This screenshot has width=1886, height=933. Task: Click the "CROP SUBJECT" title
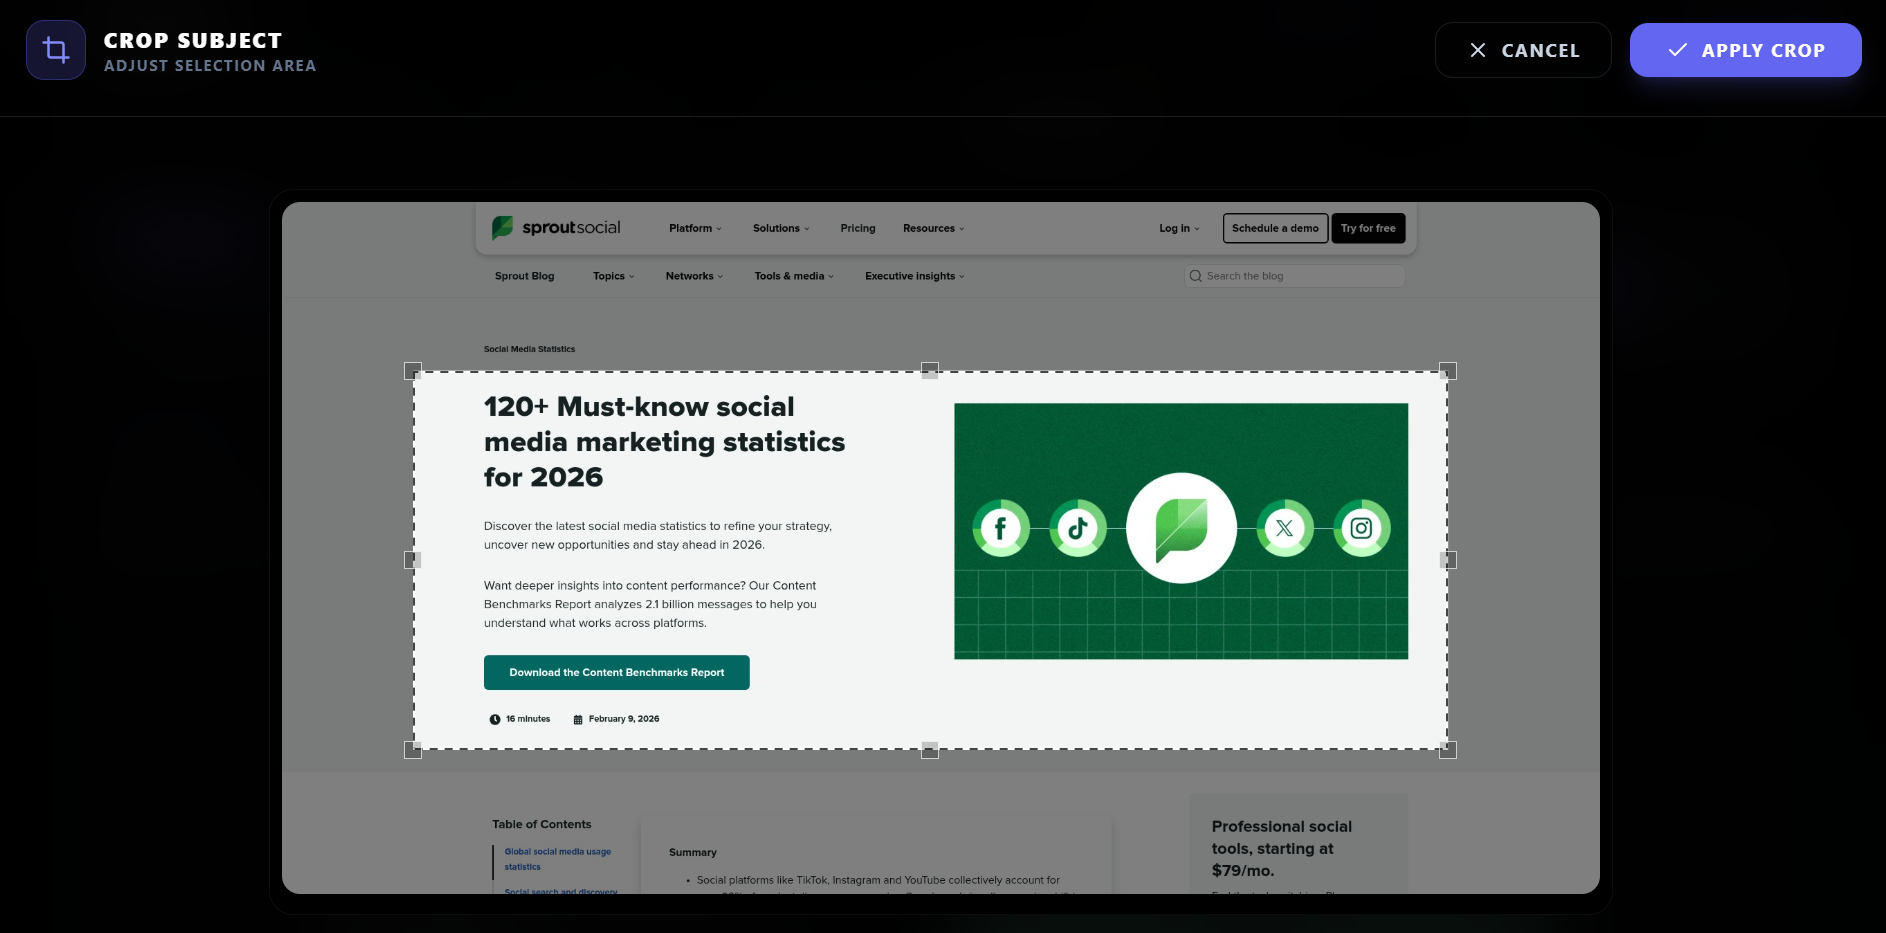pos(193,41)
